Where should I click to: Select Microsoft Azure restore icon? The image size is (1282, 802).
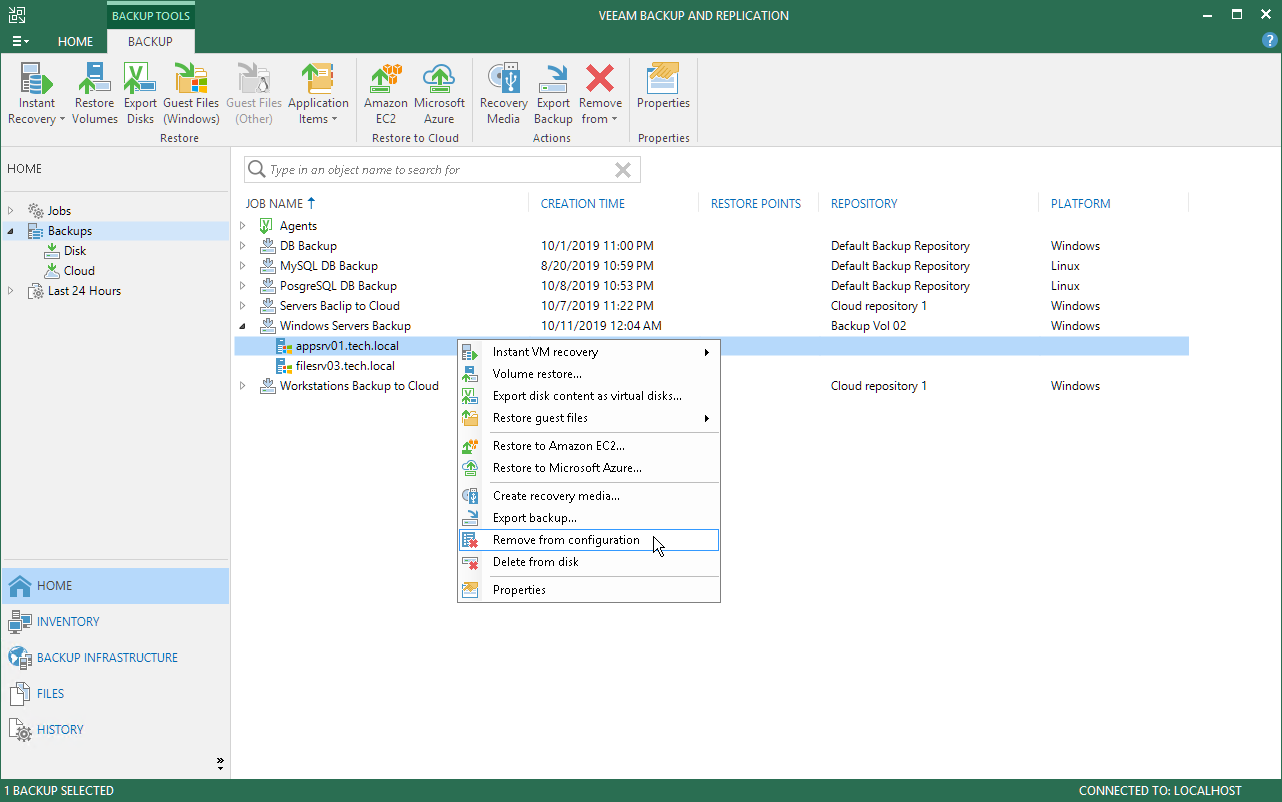[x=439, y=94]
